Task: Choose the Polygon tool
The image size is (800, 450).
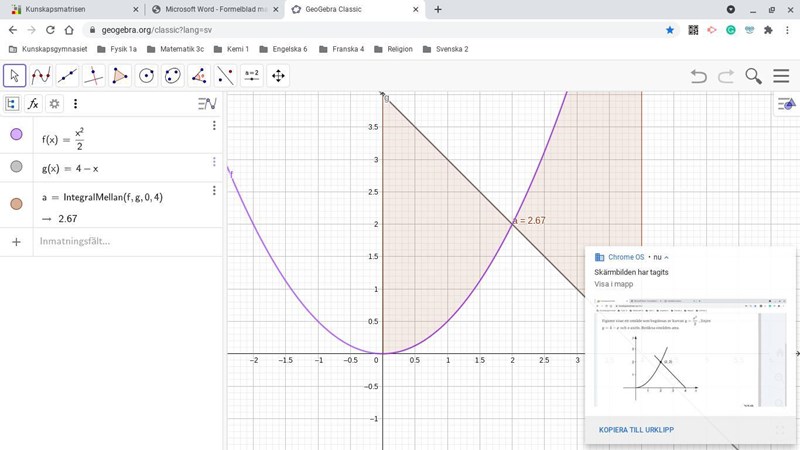Action: click(x=120, y=76)
